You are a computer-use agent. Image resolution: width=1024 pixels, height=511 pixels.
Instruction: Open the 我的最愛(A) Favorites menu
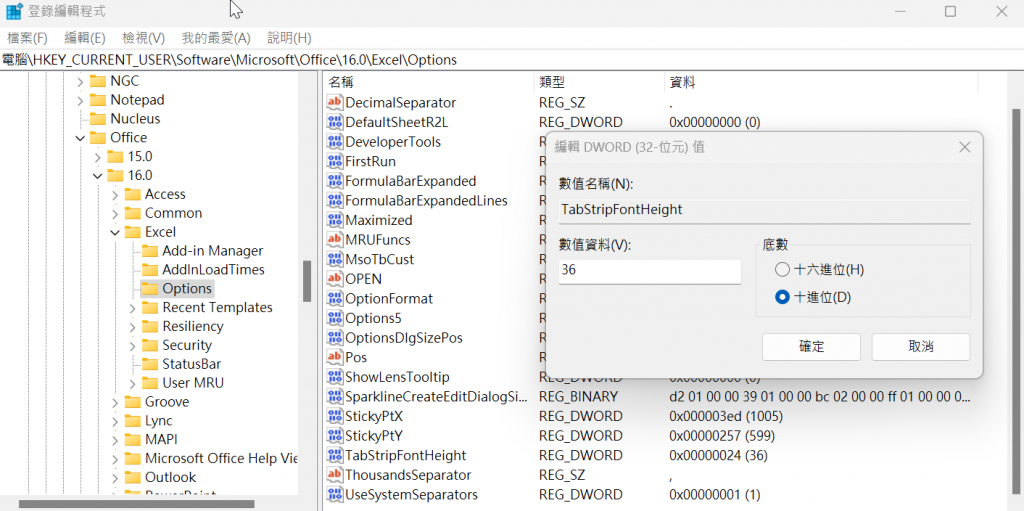(216, 38)
